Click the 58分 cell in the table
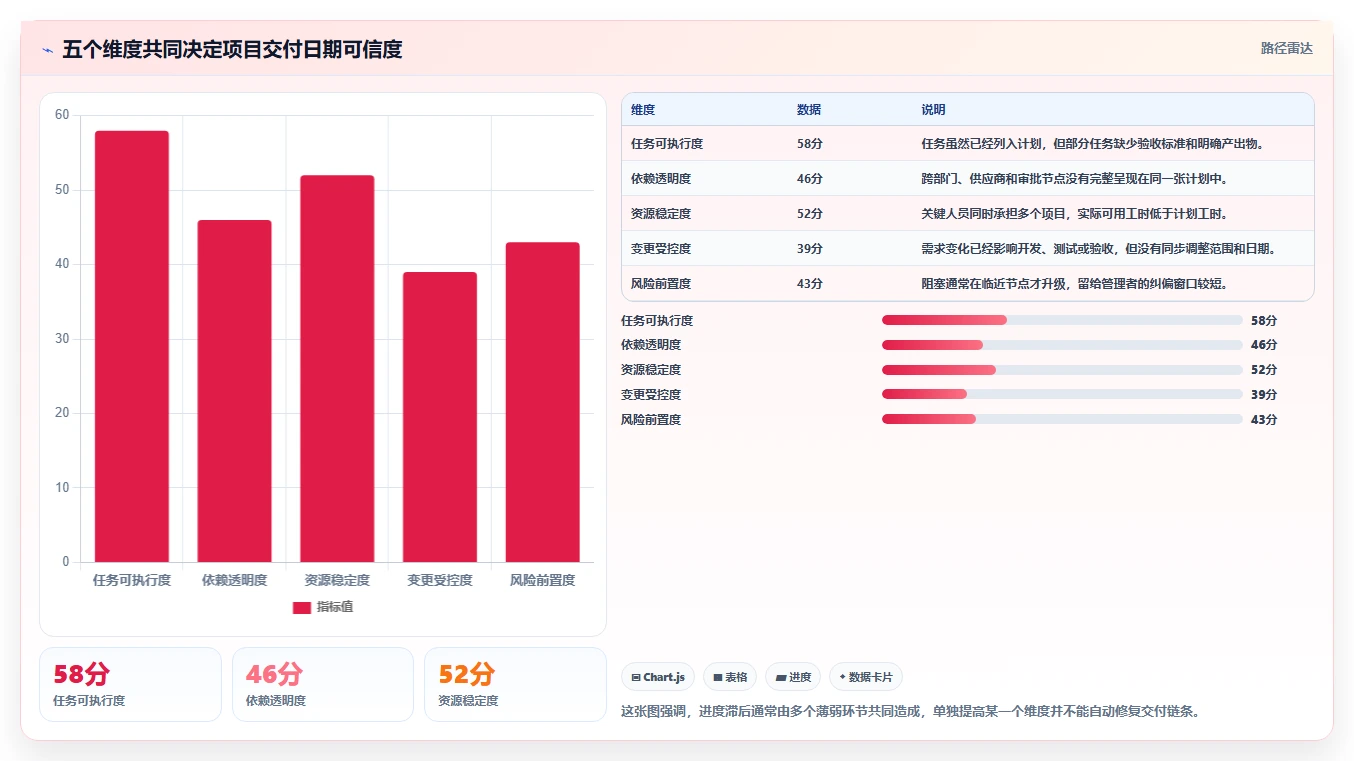 [x=810, y=144]
